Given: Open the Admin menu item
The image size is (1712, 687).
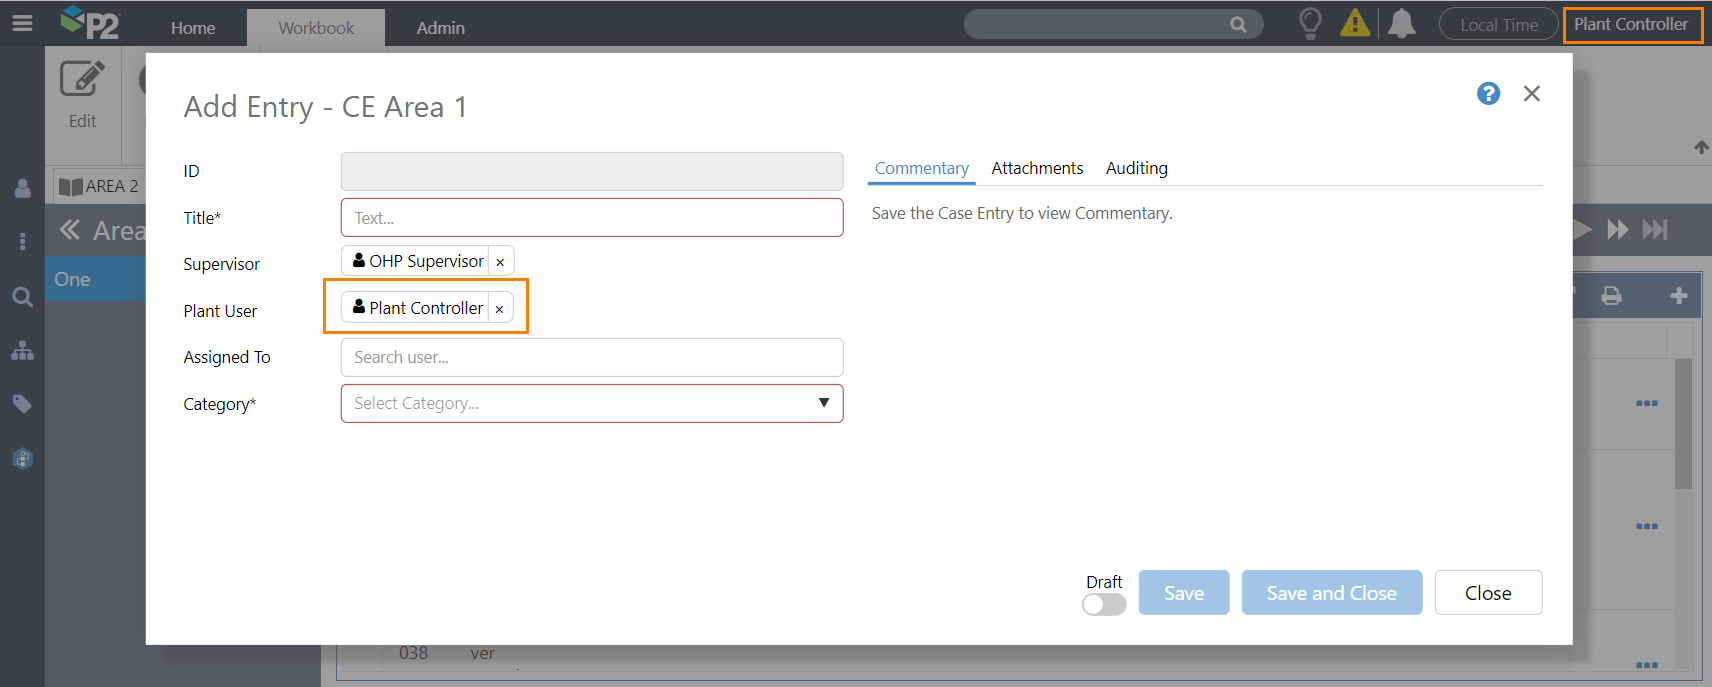Looking at the screenshot, I should coord(440,28).
